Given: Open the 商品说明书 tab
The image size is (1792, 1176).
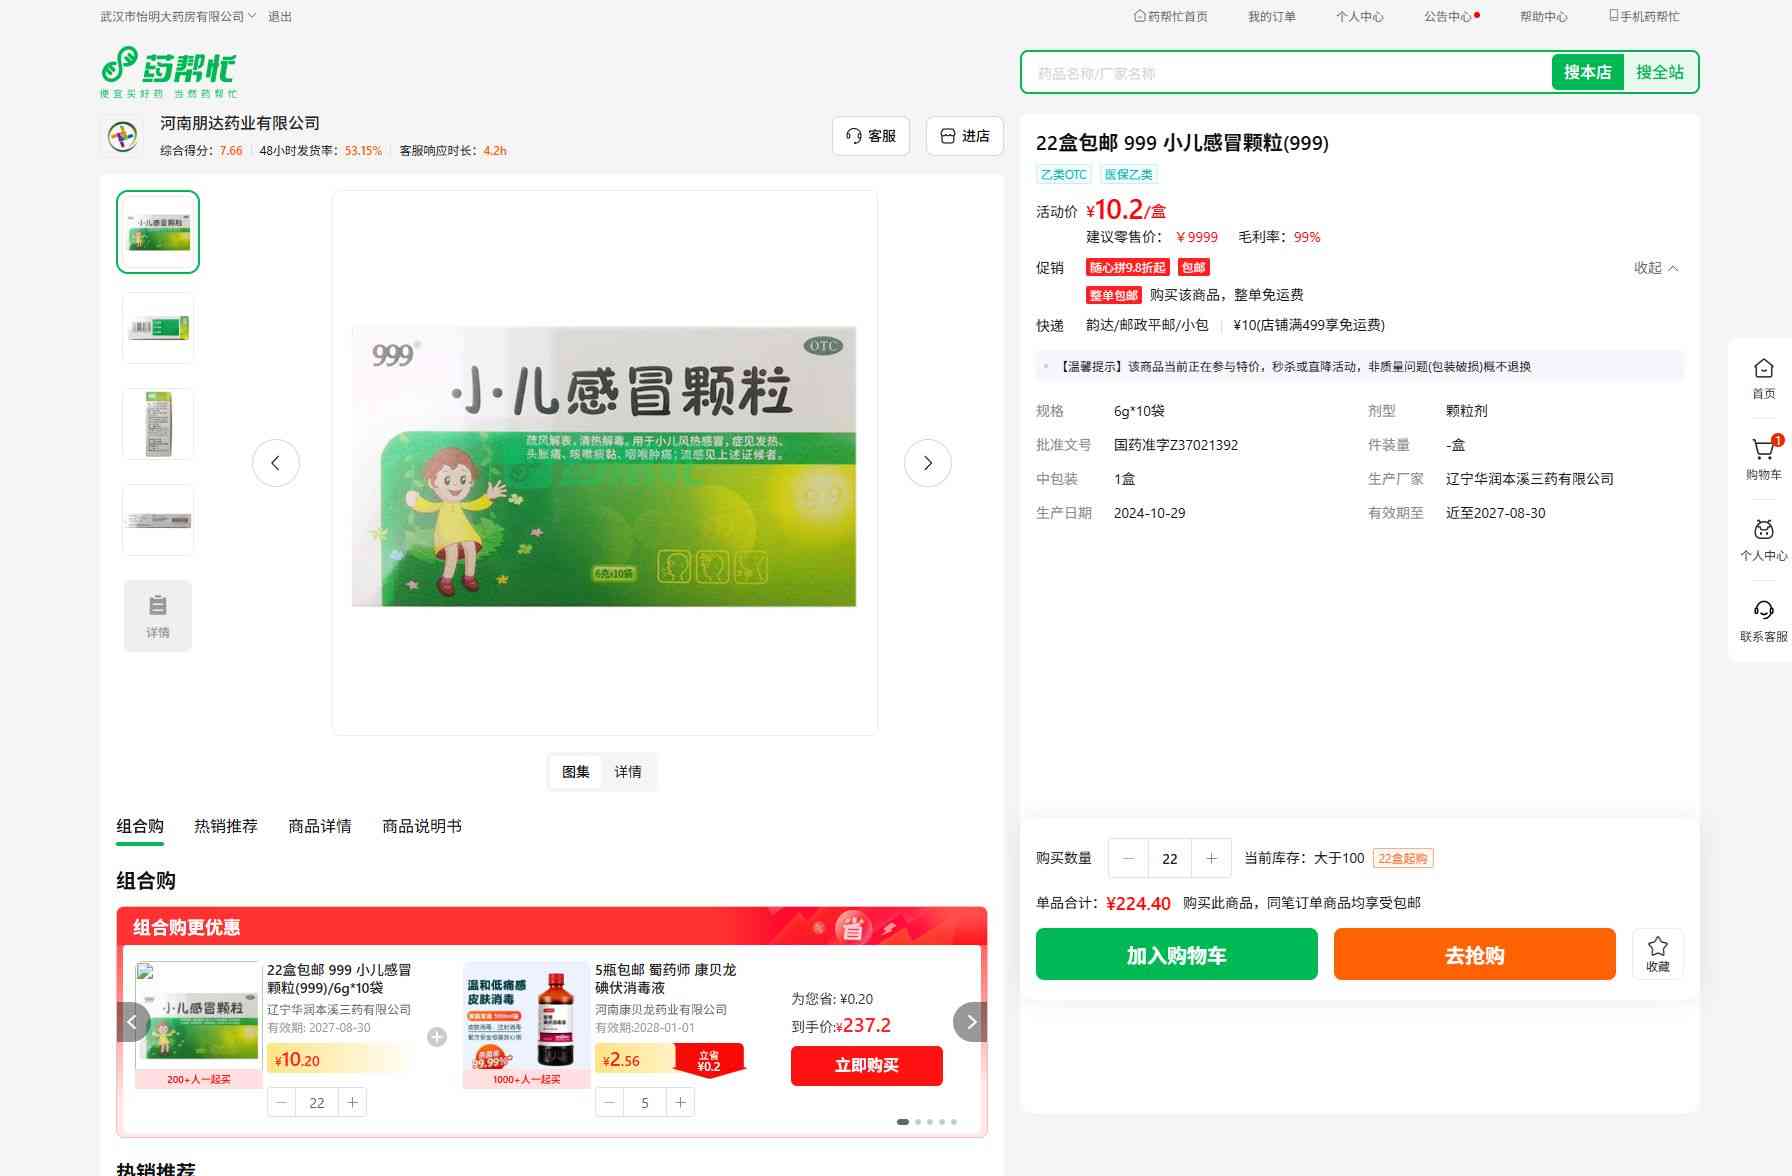Looking at the screenshot, I should [x=421, y=826].
